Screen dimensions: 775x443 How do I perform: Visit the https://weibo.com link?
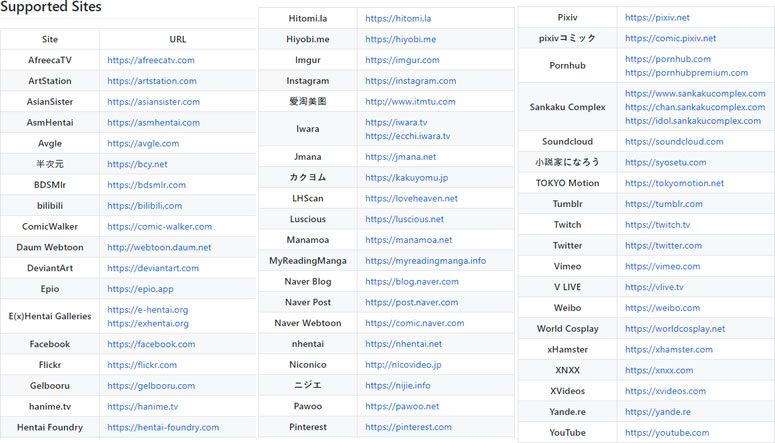[662, 307]
